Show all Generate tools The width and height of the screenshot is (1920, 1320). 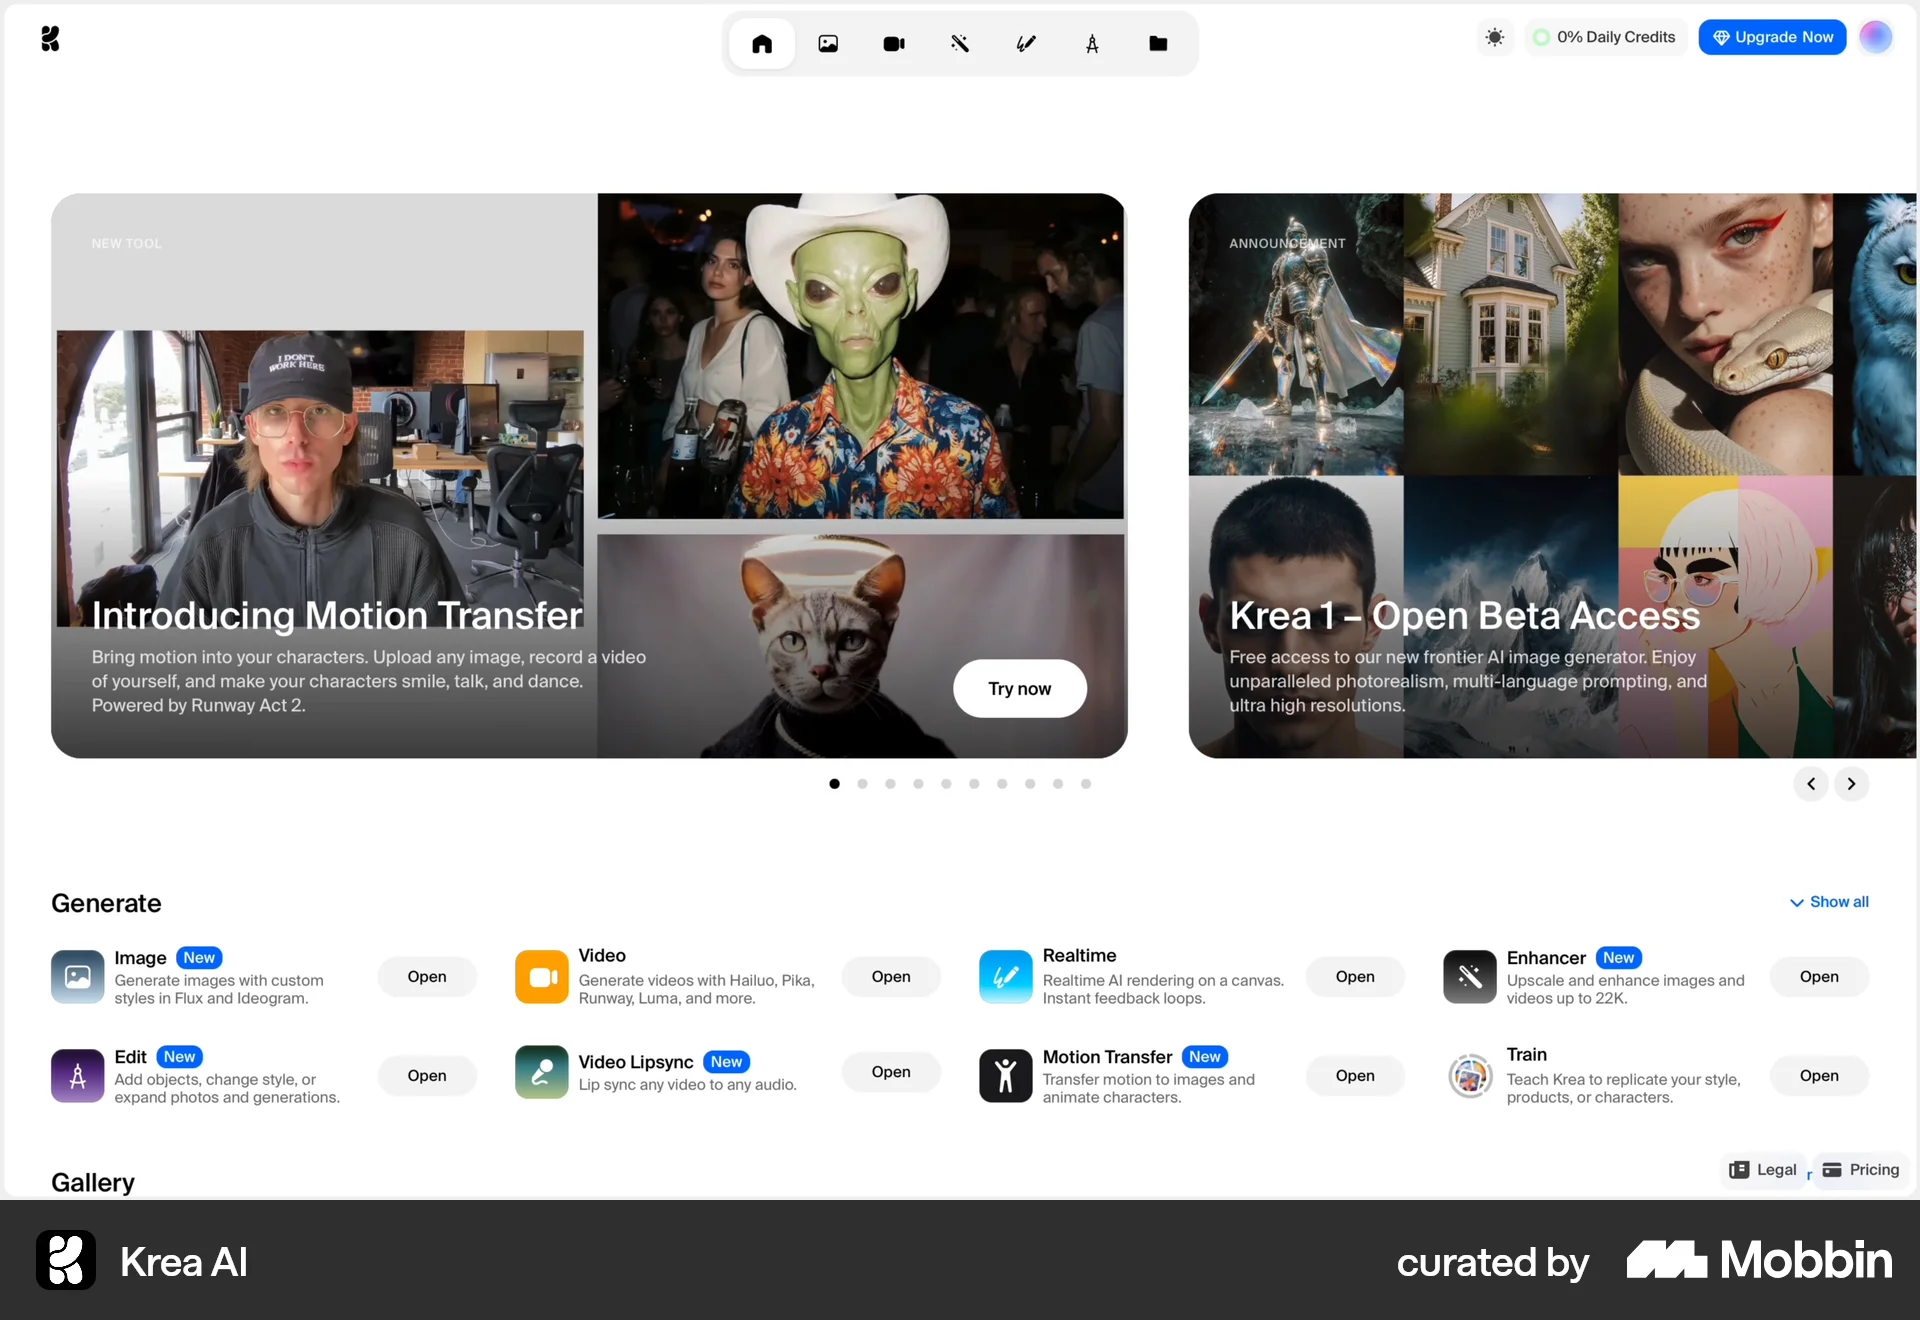pos(1829,902)
